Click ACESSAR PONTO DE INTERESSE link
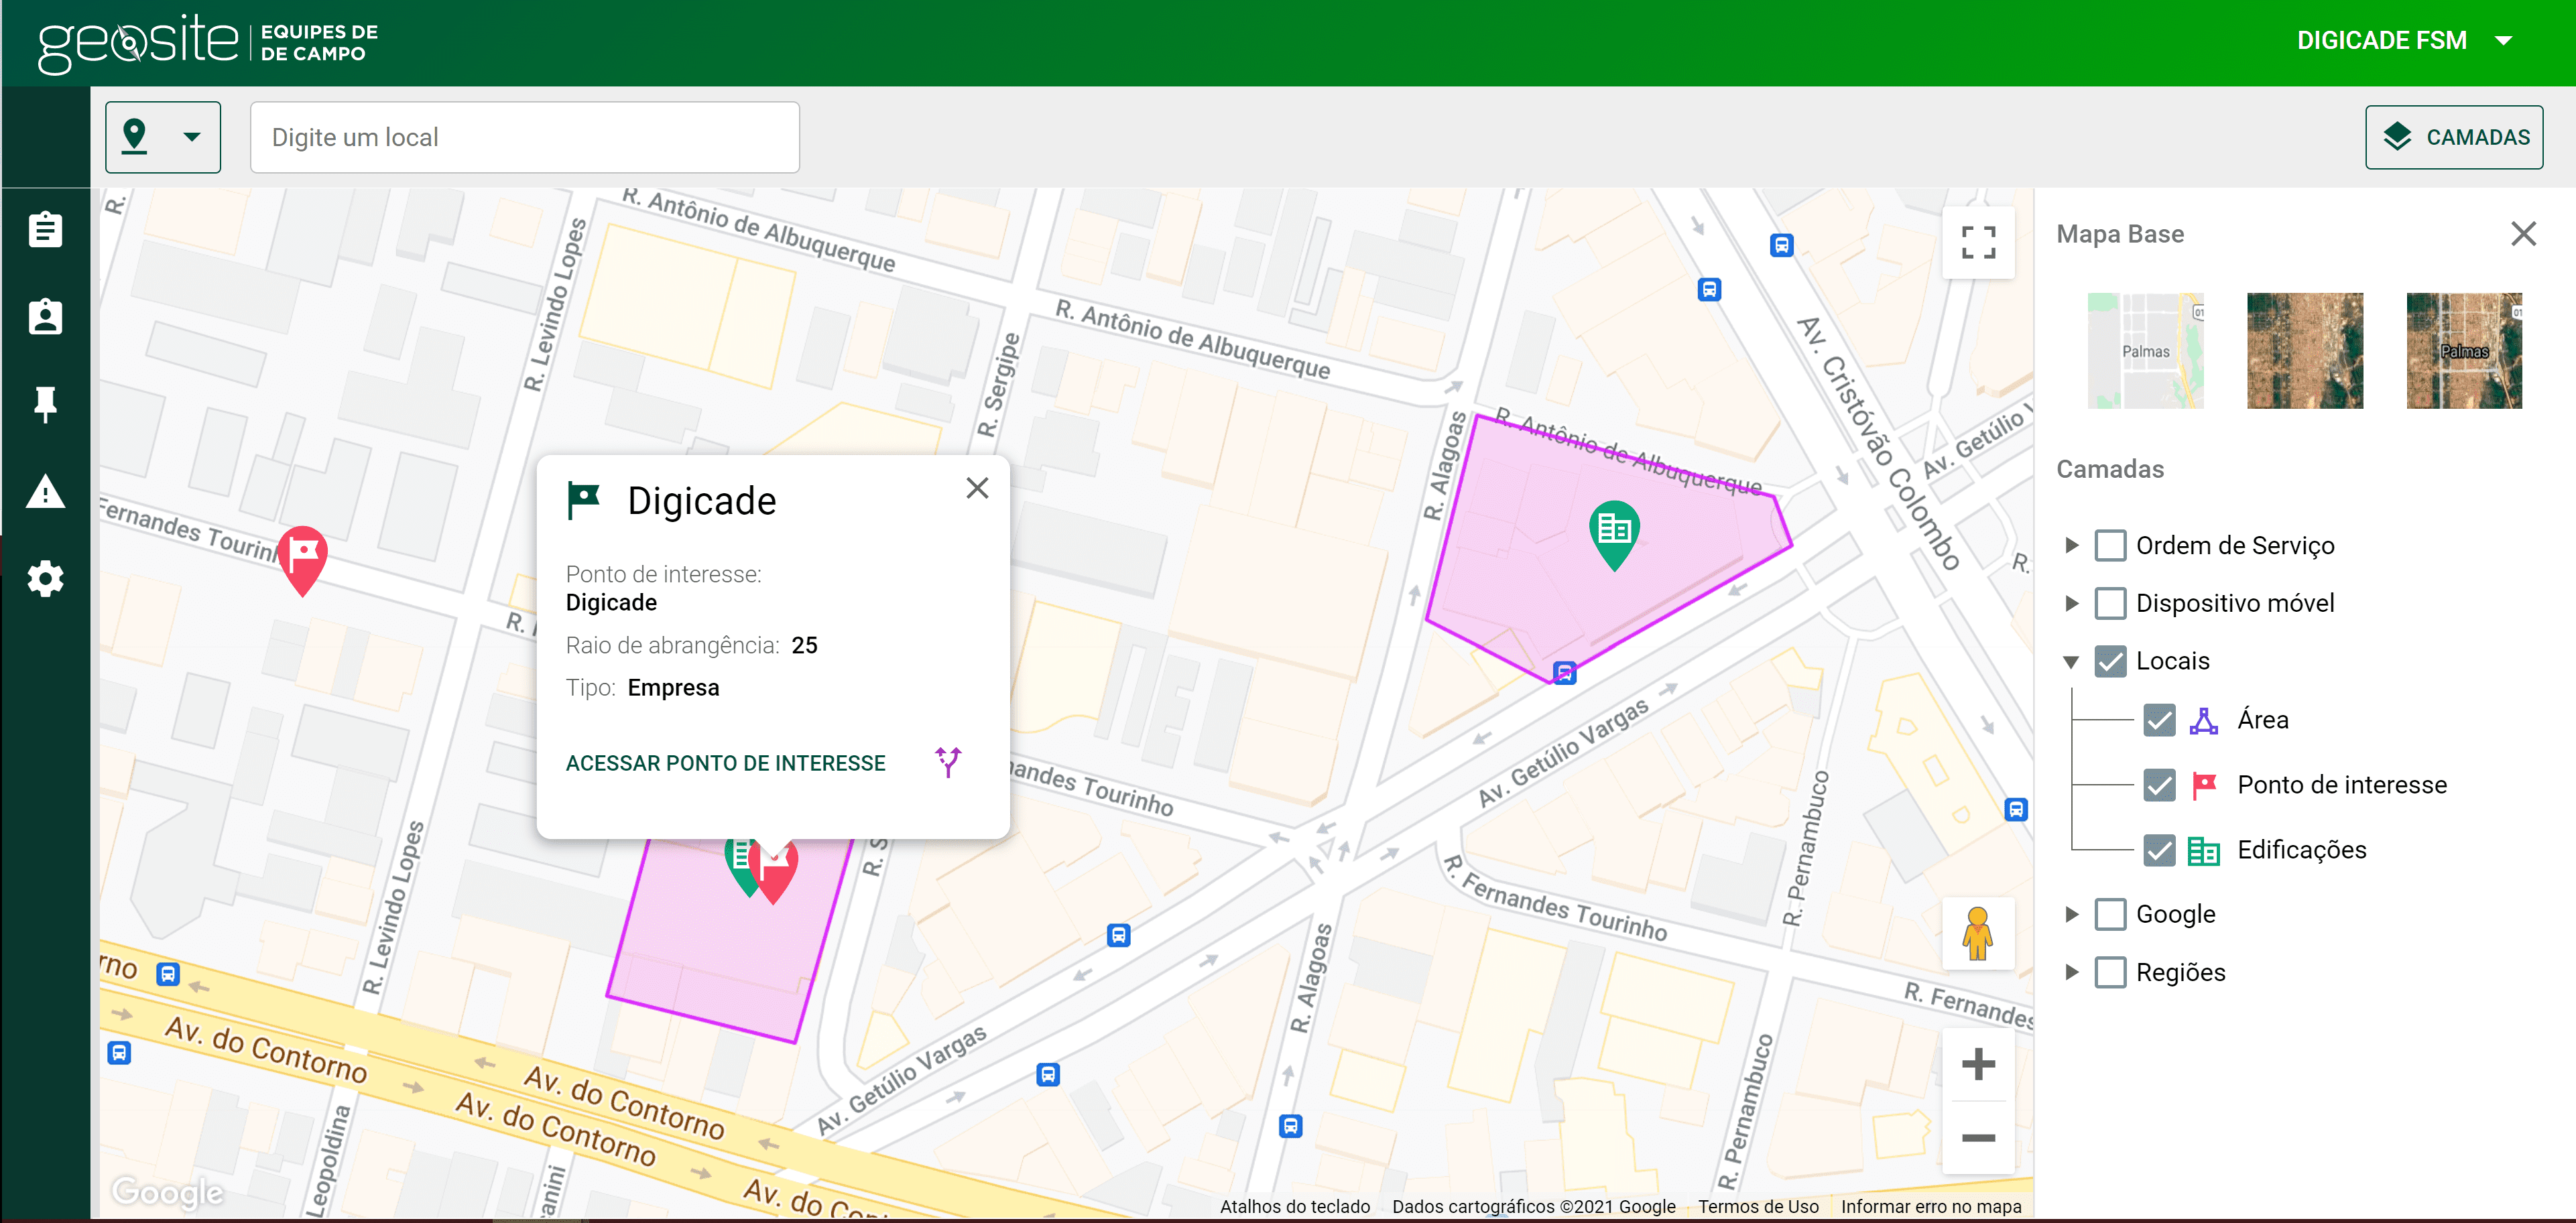The height and width of the screenshot is (1223, 2576). click(725, 763)
